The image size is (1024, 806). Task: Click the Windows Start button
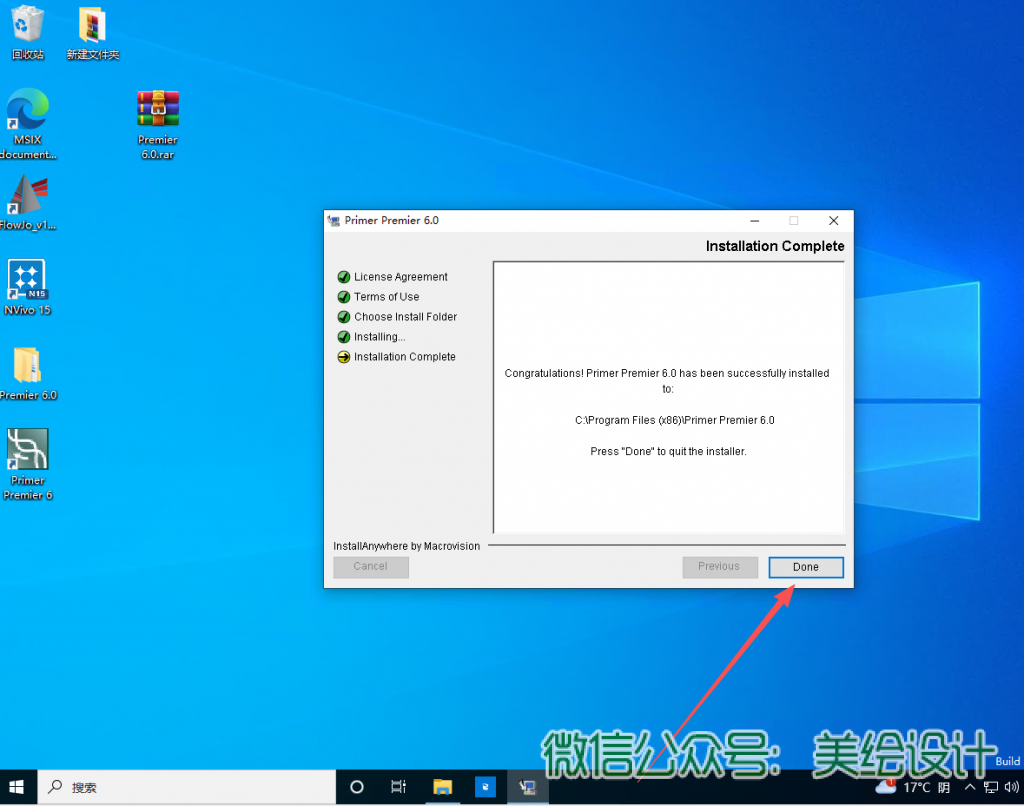tap(17, 787)
